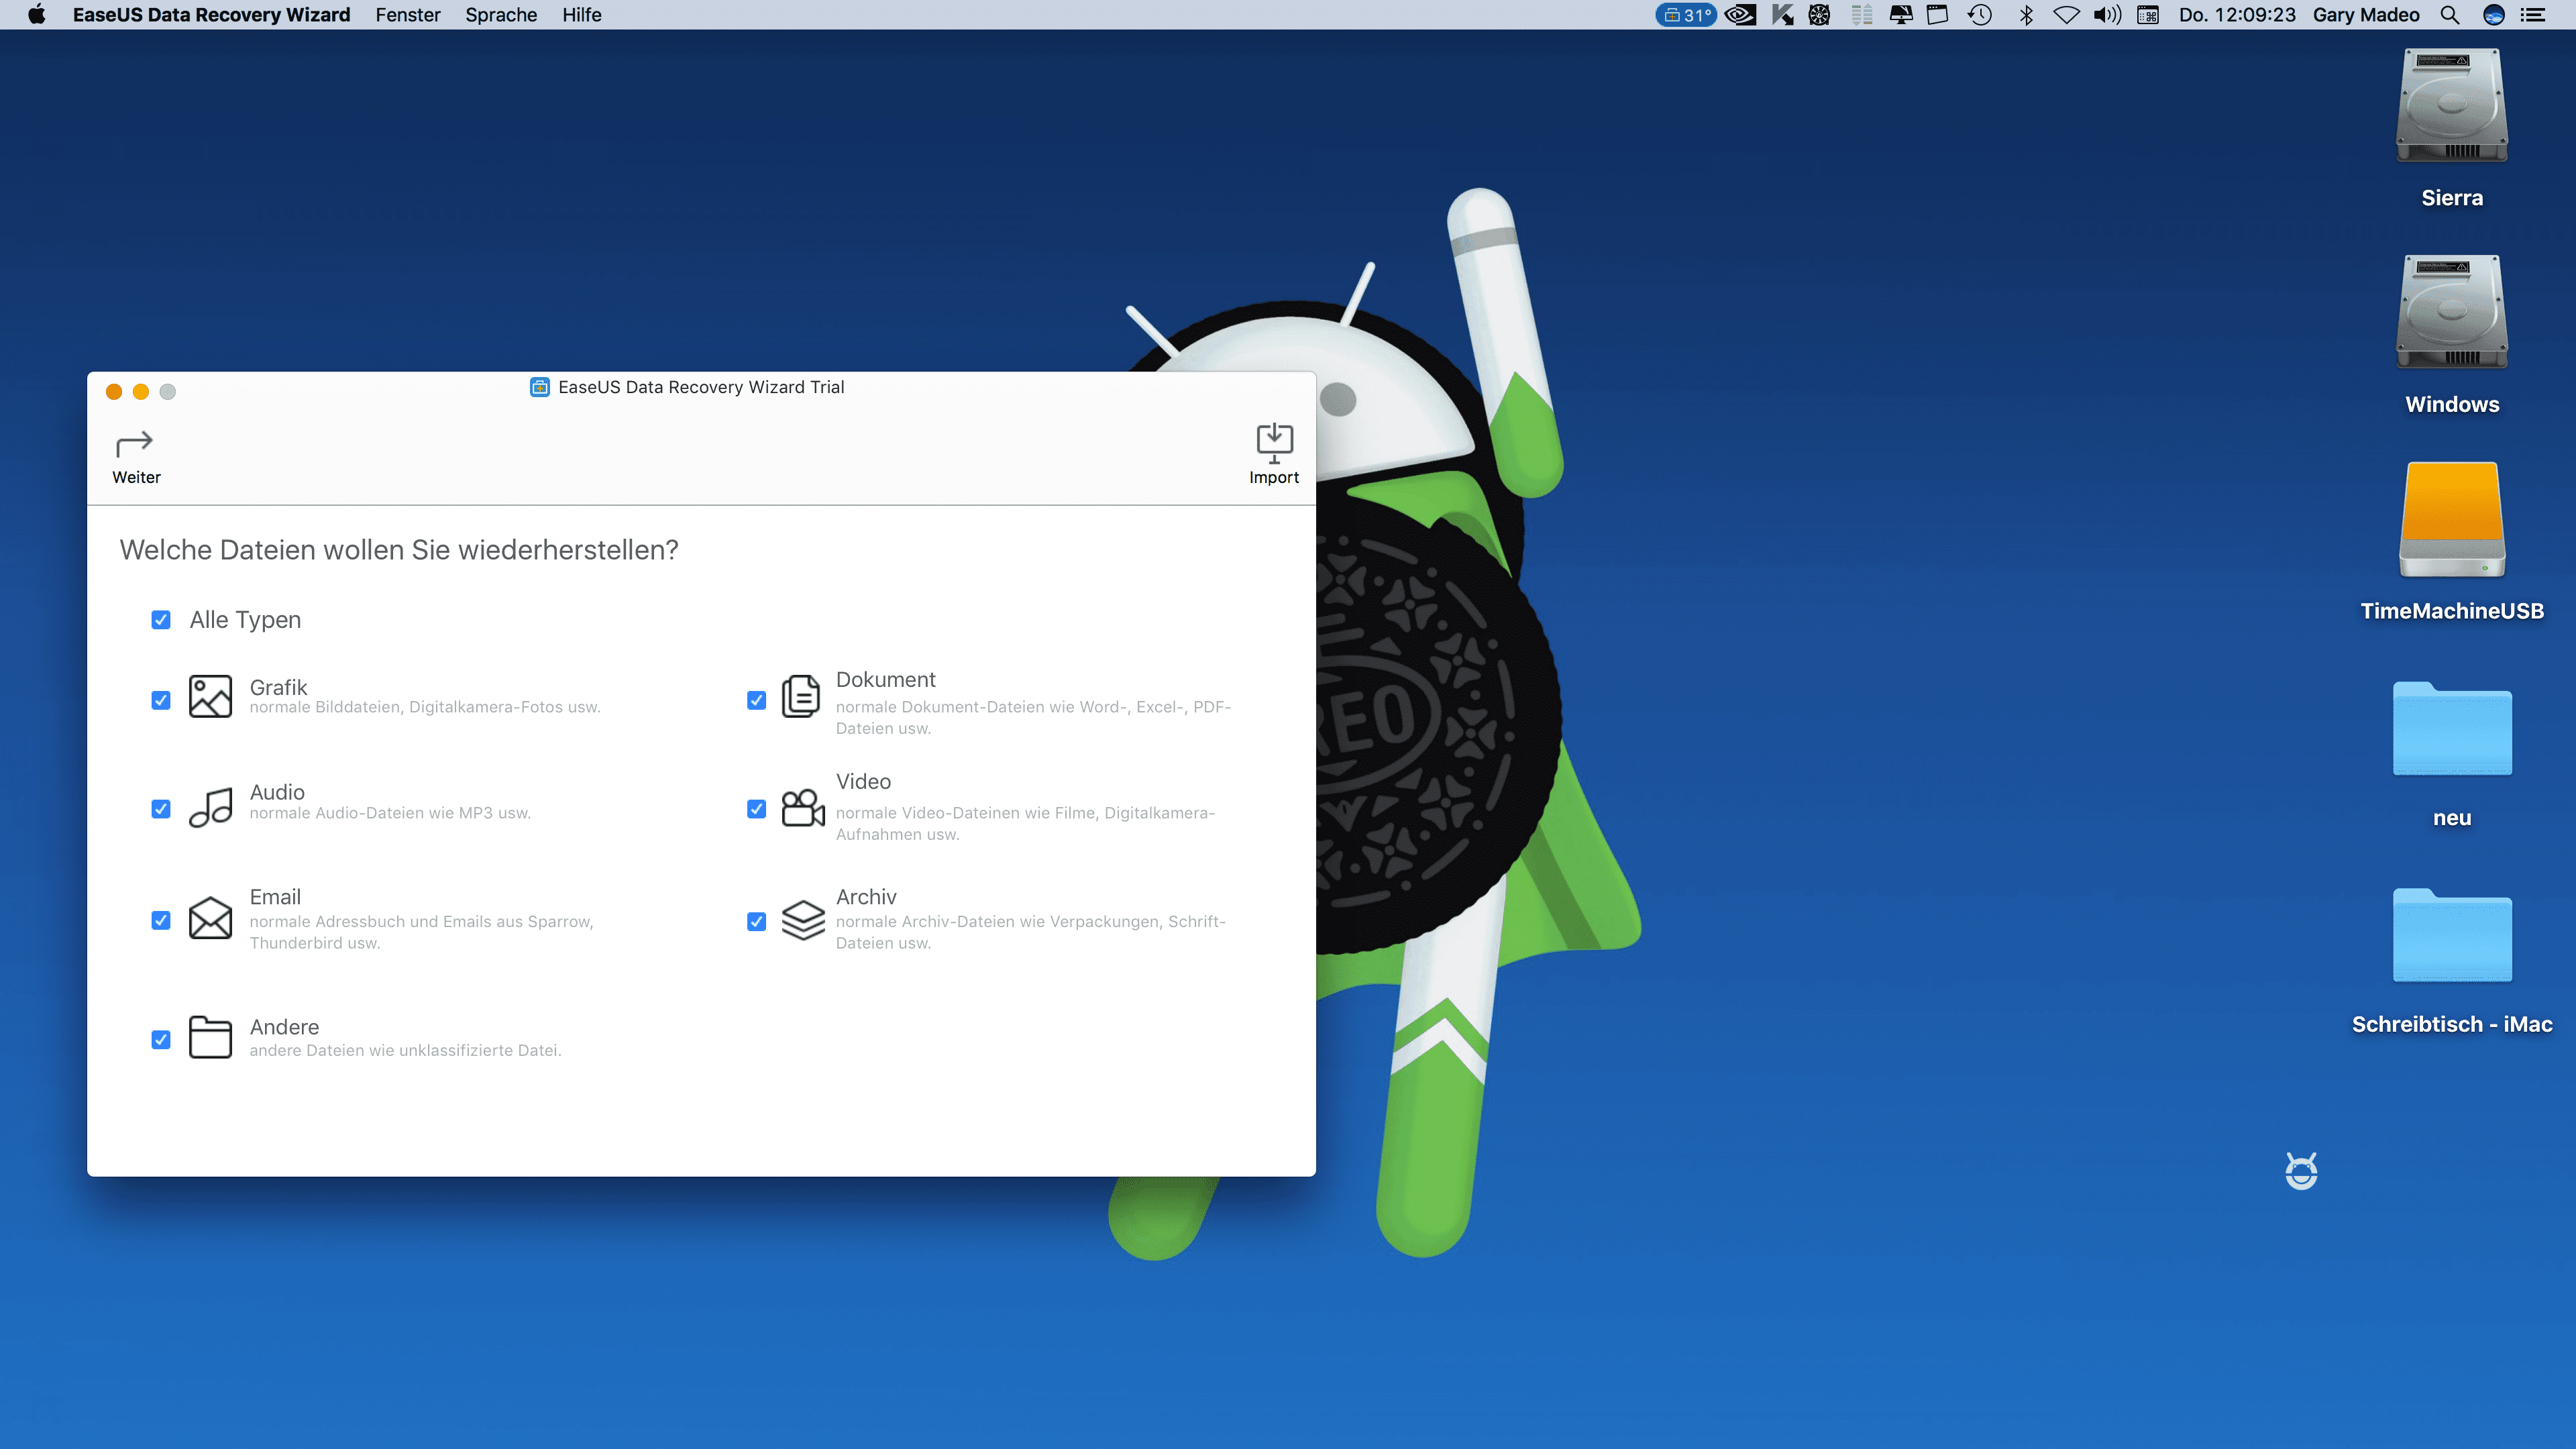Image resolution: width=2576 pixels, height=1449 pixels.
Task: Toggle the Grafik checkbox
Action: (x=161, y=700)
